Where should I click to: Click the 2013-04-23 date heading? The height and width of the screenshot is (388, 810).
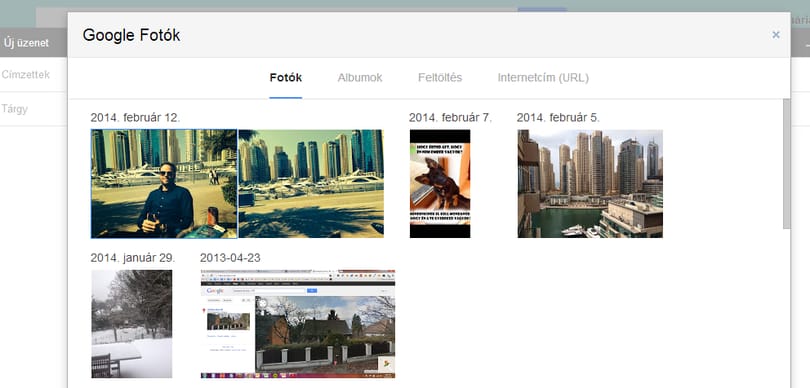230,258
